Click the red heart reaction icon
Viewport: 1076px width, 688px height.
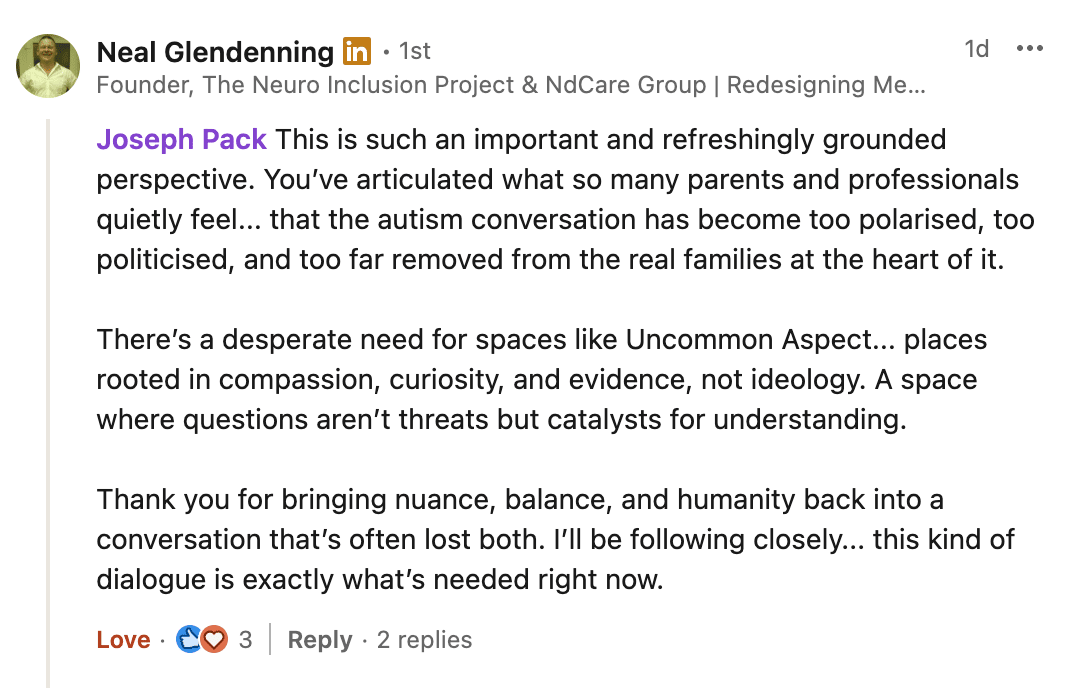point(214,640)
